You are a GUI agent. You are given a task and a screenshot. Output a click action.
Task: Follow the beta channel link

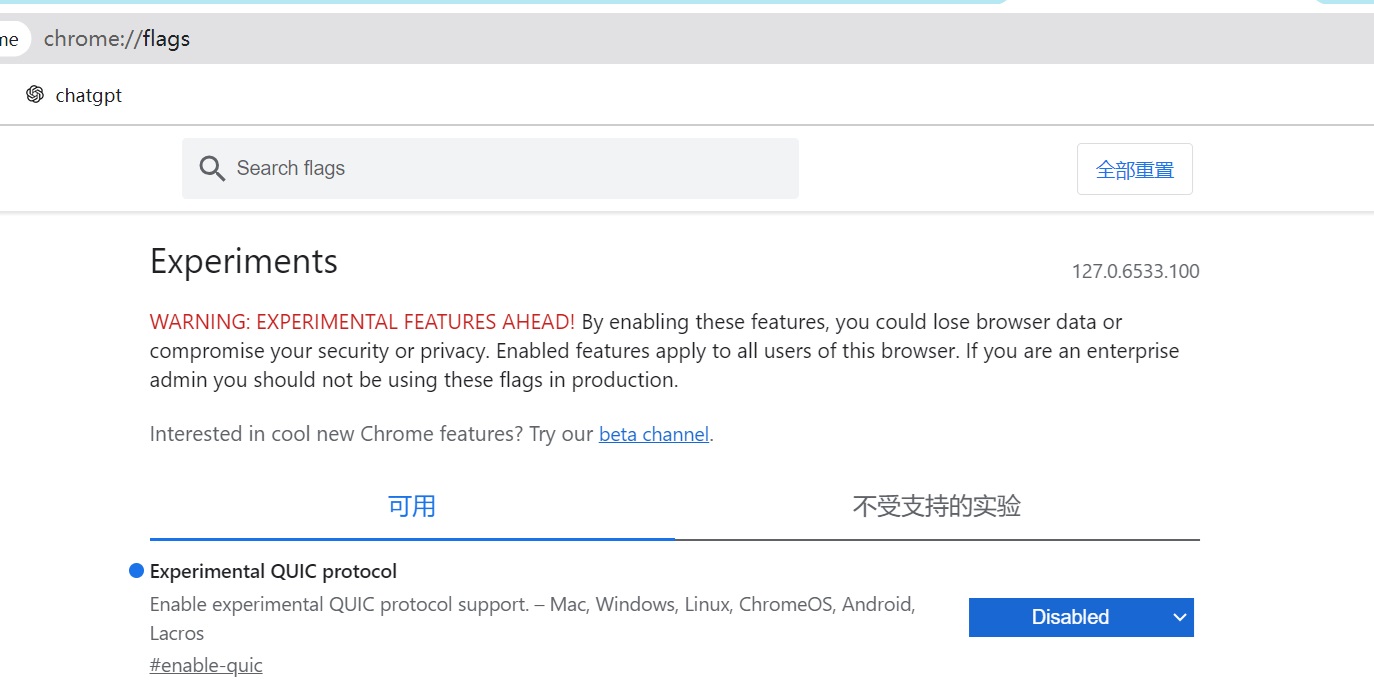pyautogui.click(x=654, y=435)
